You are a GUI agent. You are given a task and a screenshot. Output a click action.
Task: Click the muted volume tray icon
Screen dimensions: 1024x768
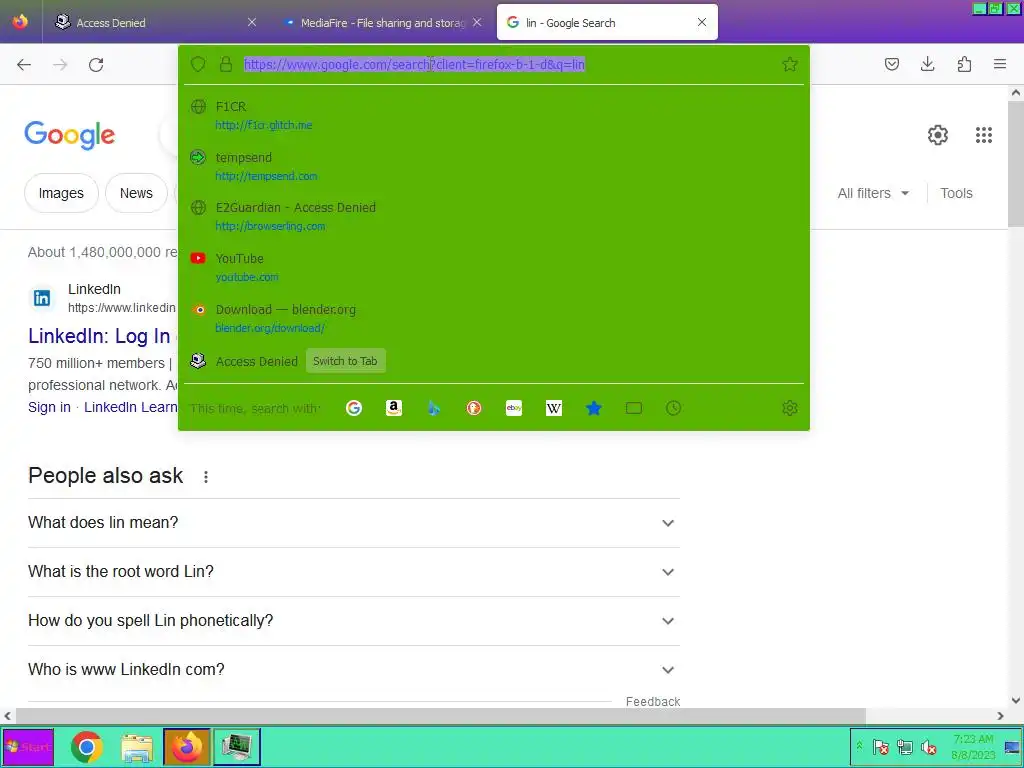click(x=928, y=747)
